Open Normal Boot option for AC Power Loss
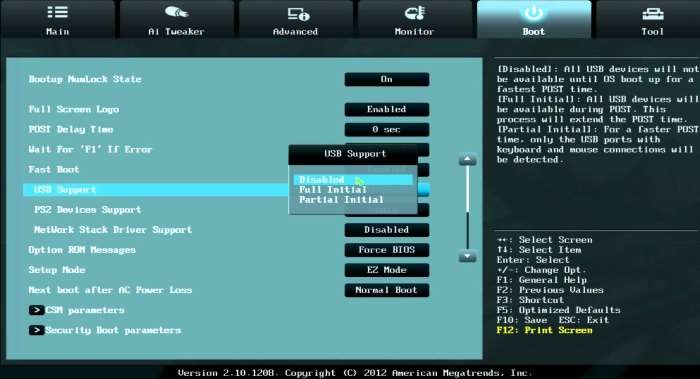This screenshot has height=379, width=700. [387, 290]
